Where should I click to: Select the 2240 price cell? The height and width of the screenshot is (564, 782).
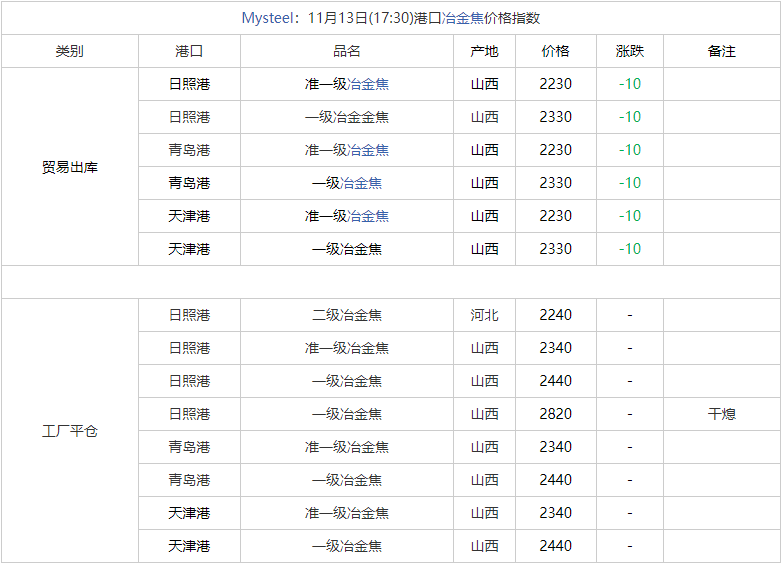coord(556,315)
